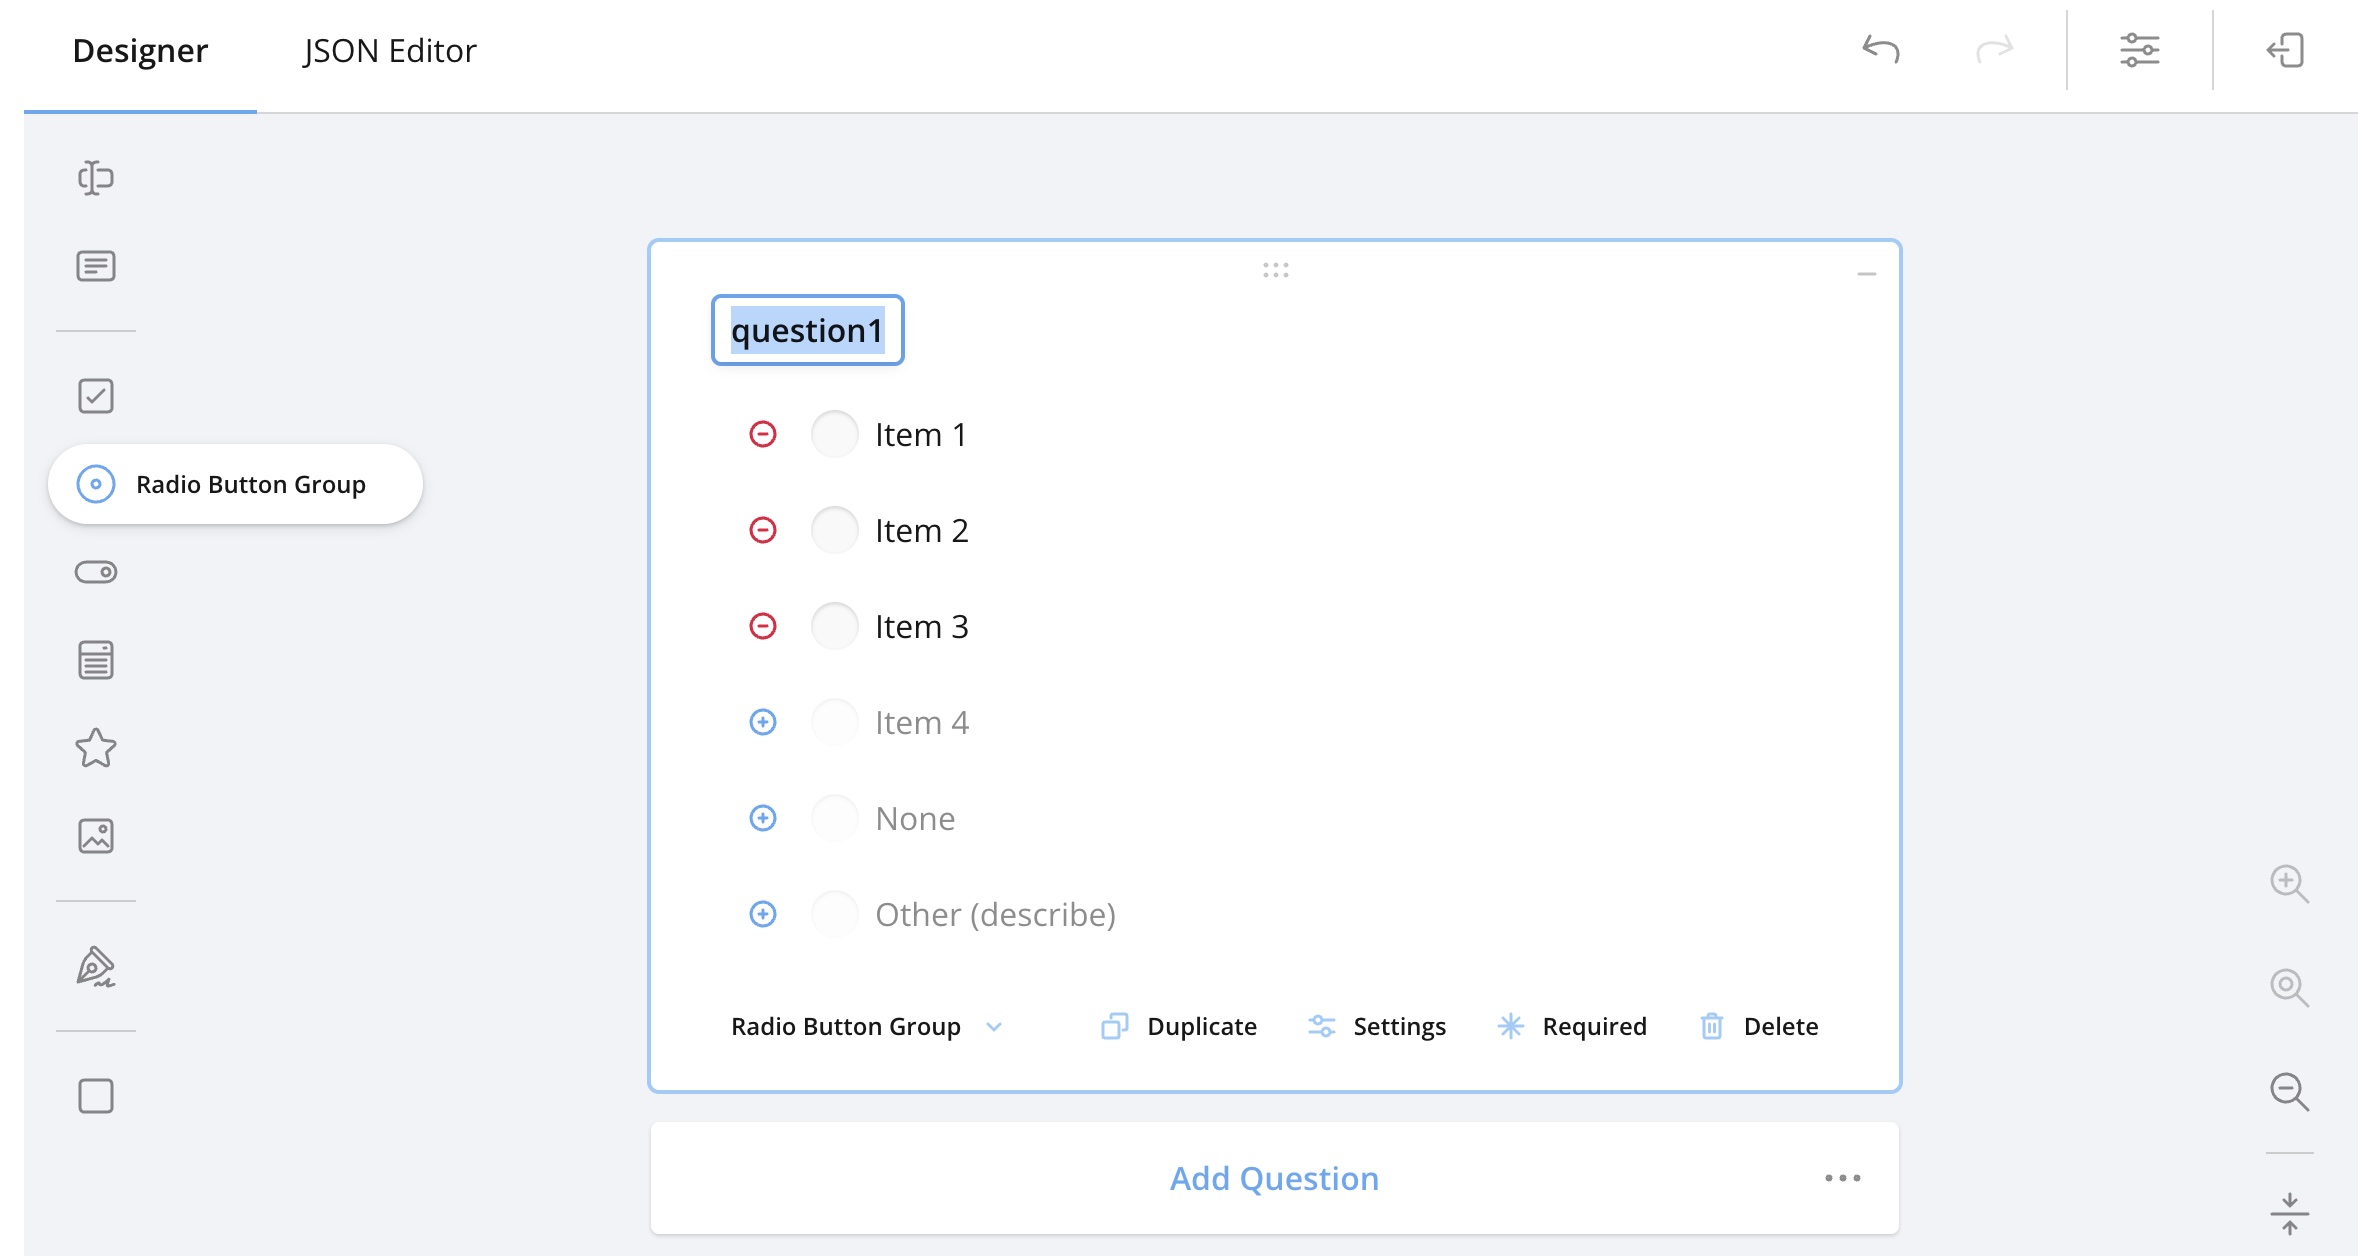Collapse the question1 panel
Screen dimensions: 2380x1256
point(1866,274)
